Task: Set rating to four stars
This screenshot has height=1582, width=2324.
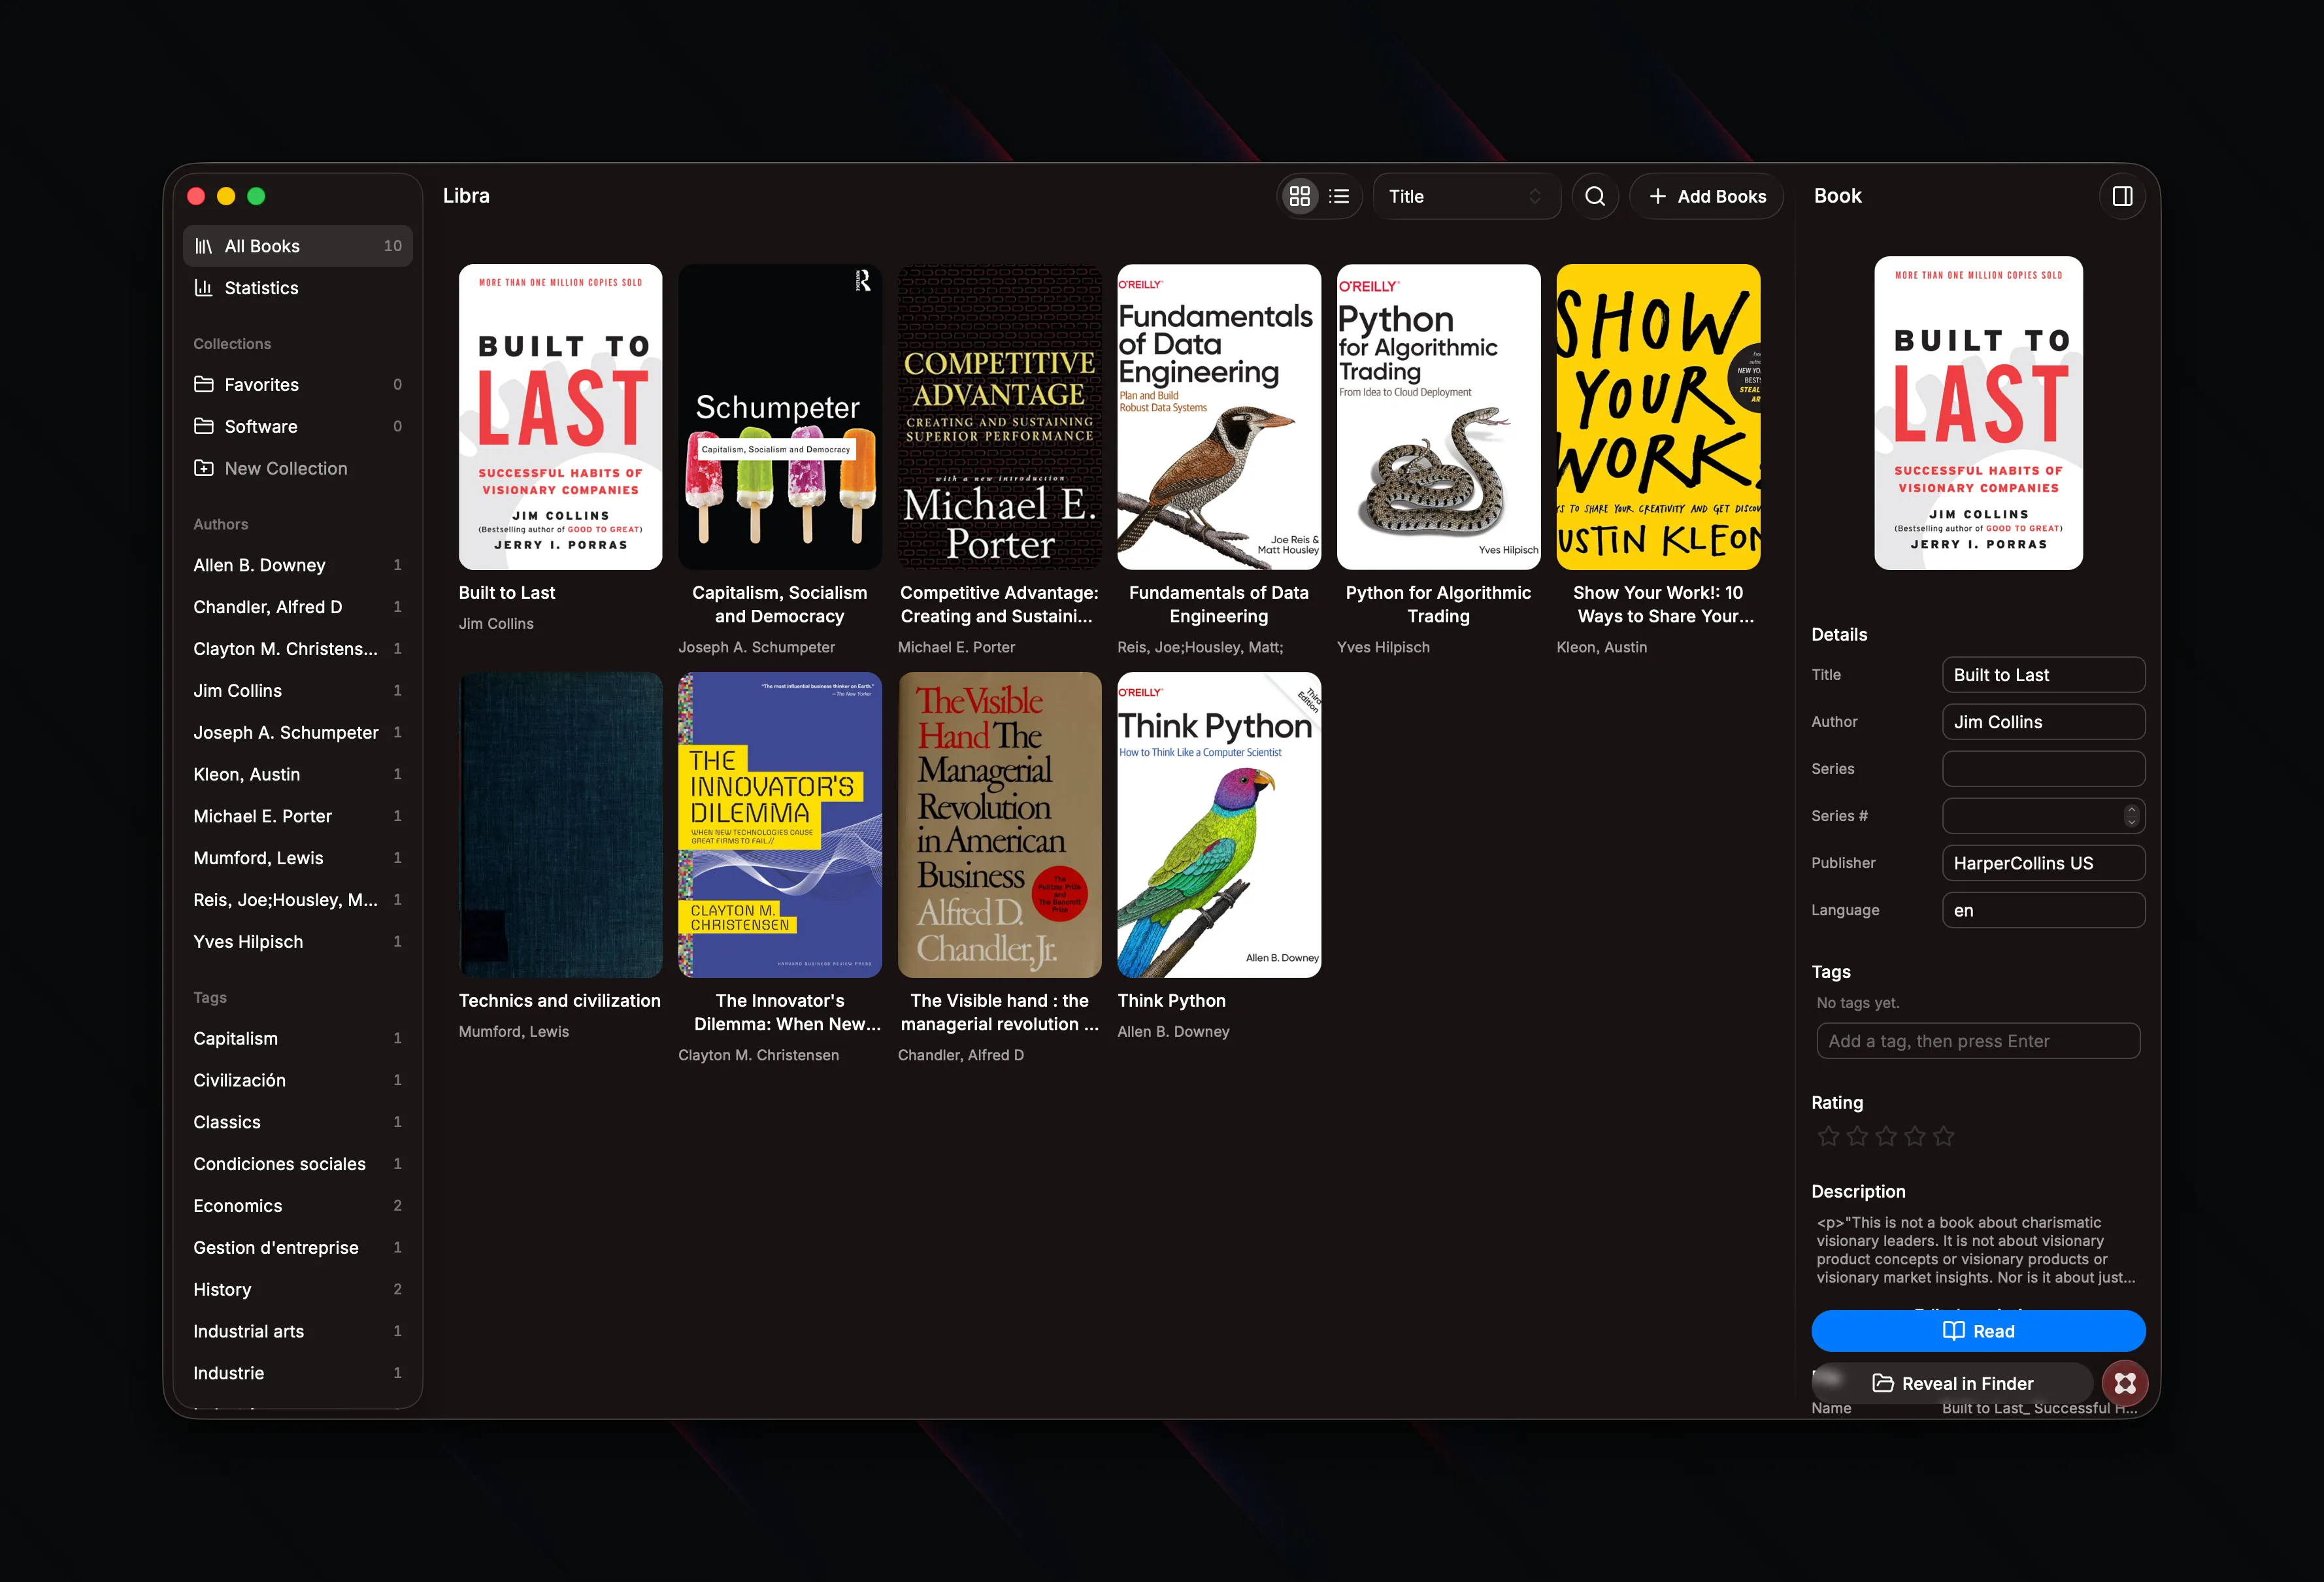Action: pos(1915,1136)
